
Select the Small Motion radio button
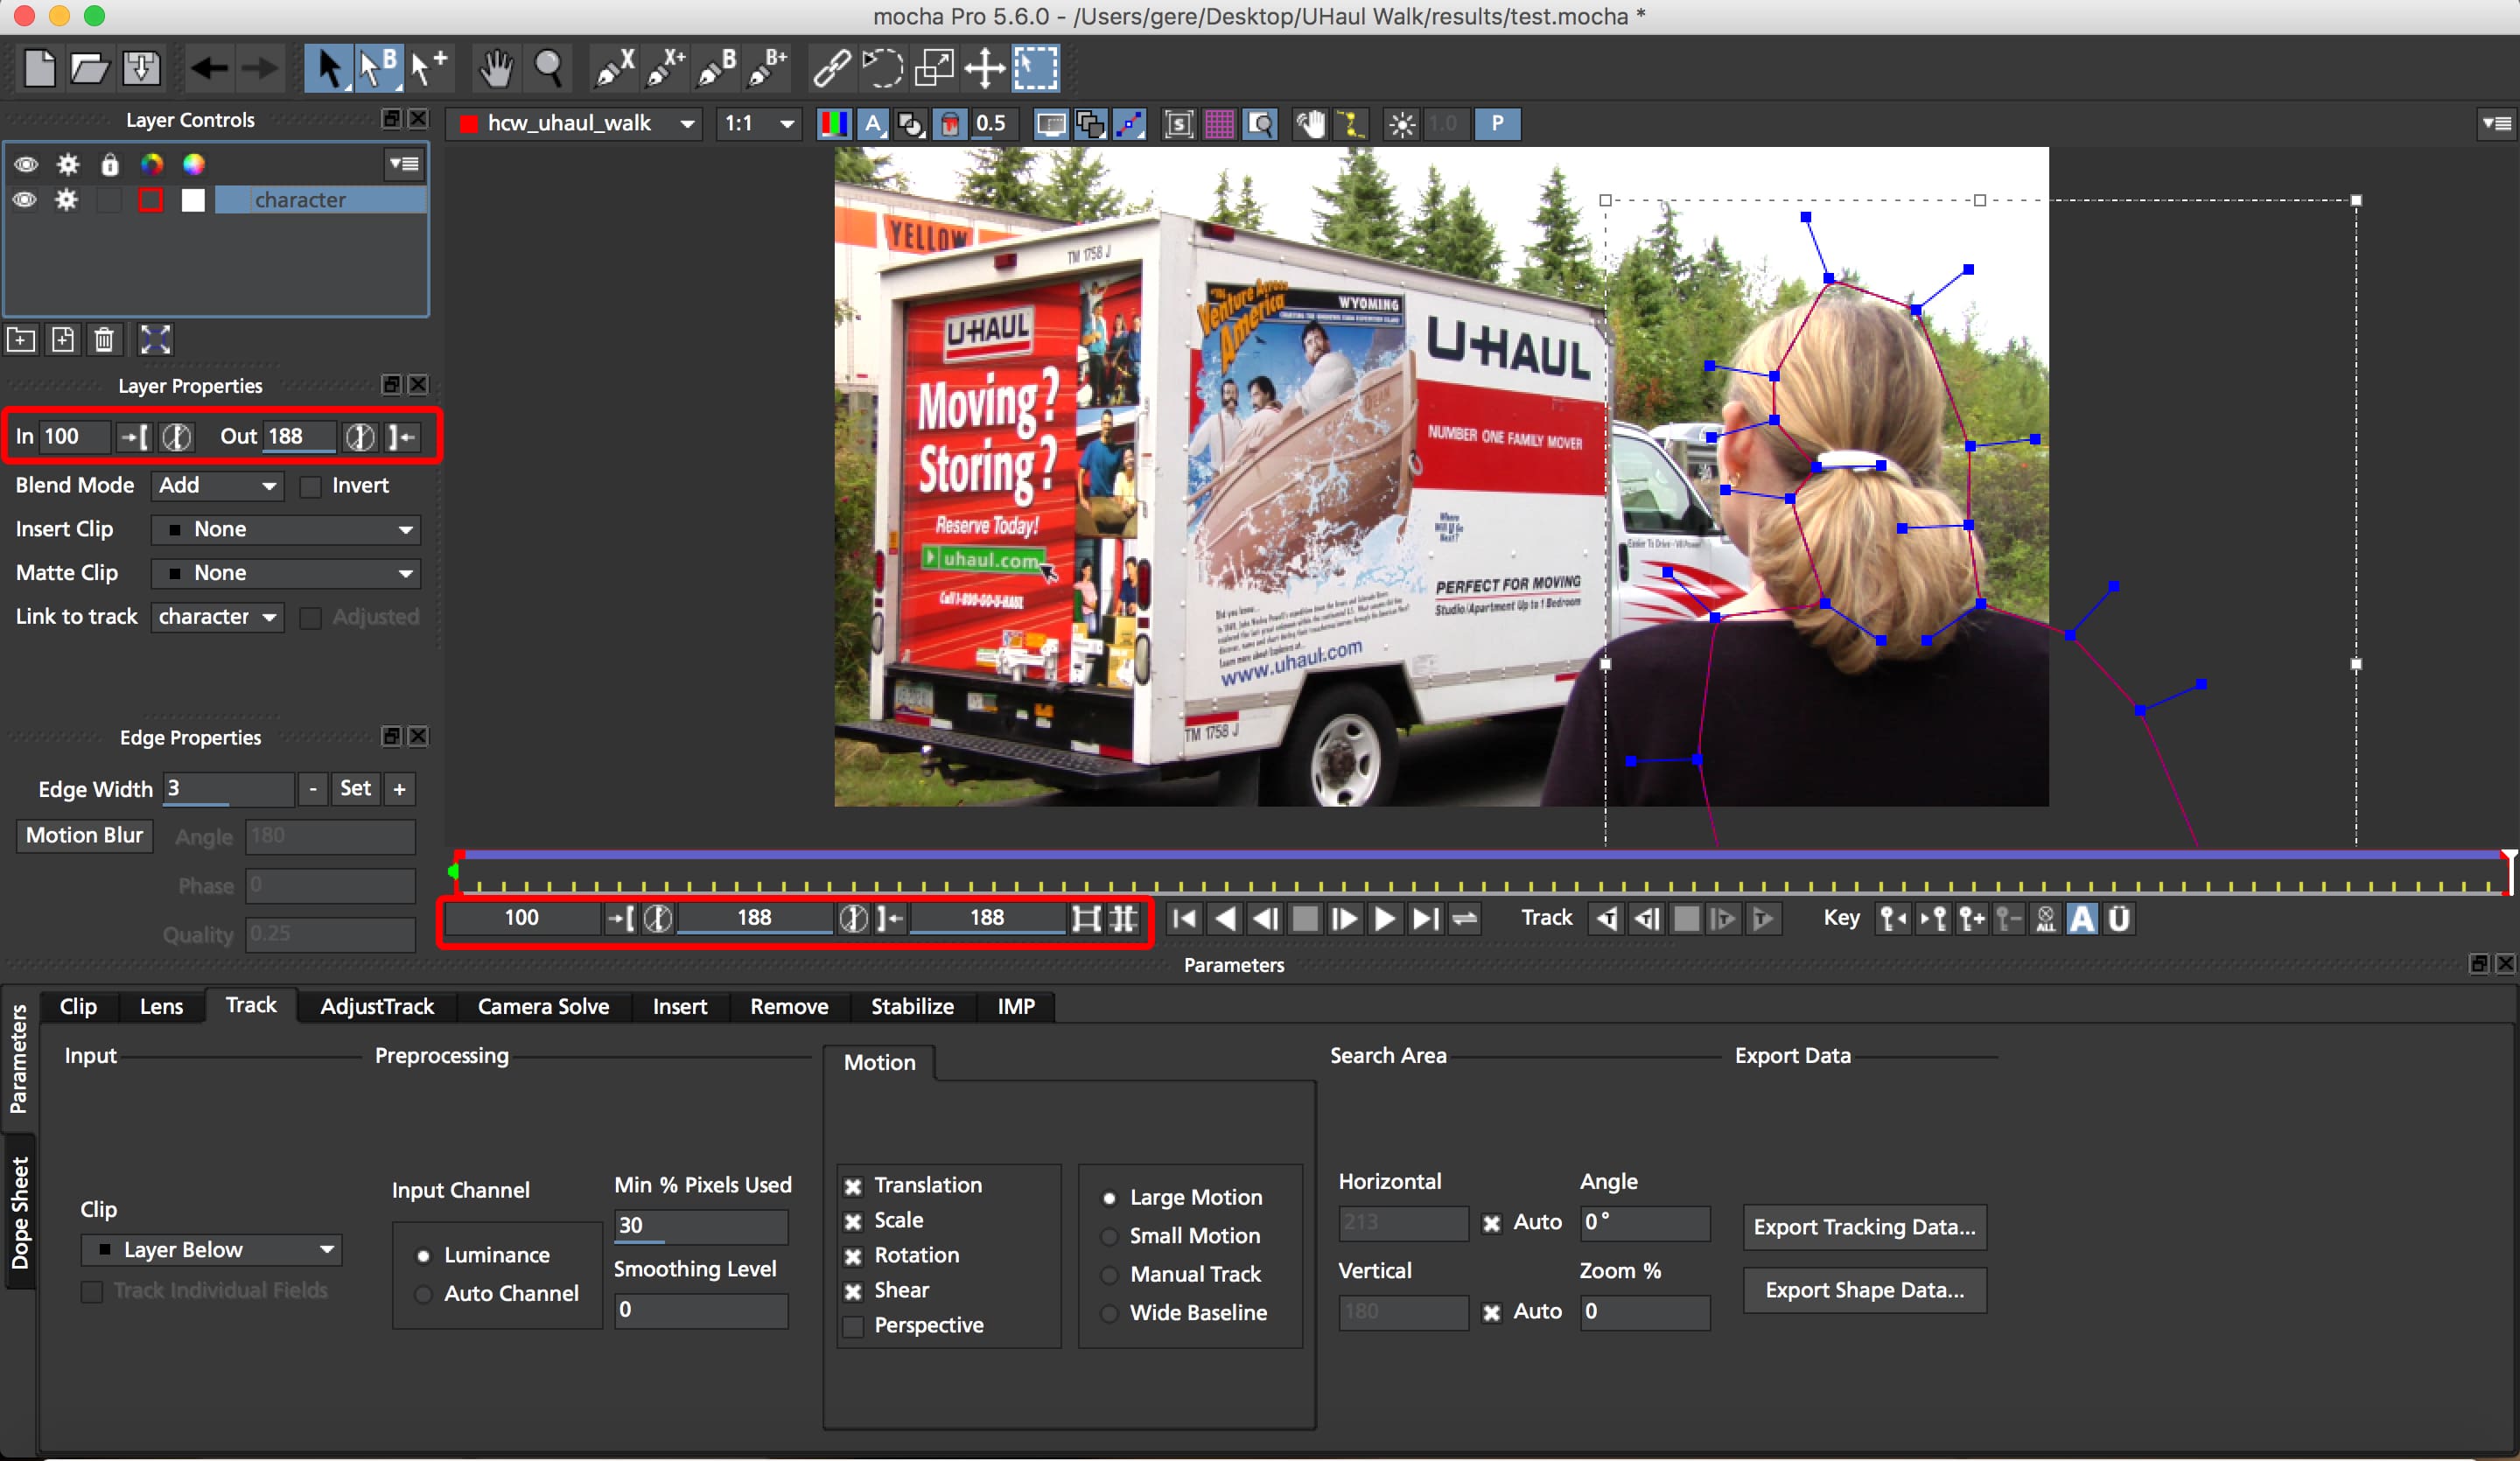click(1109, 1236)
